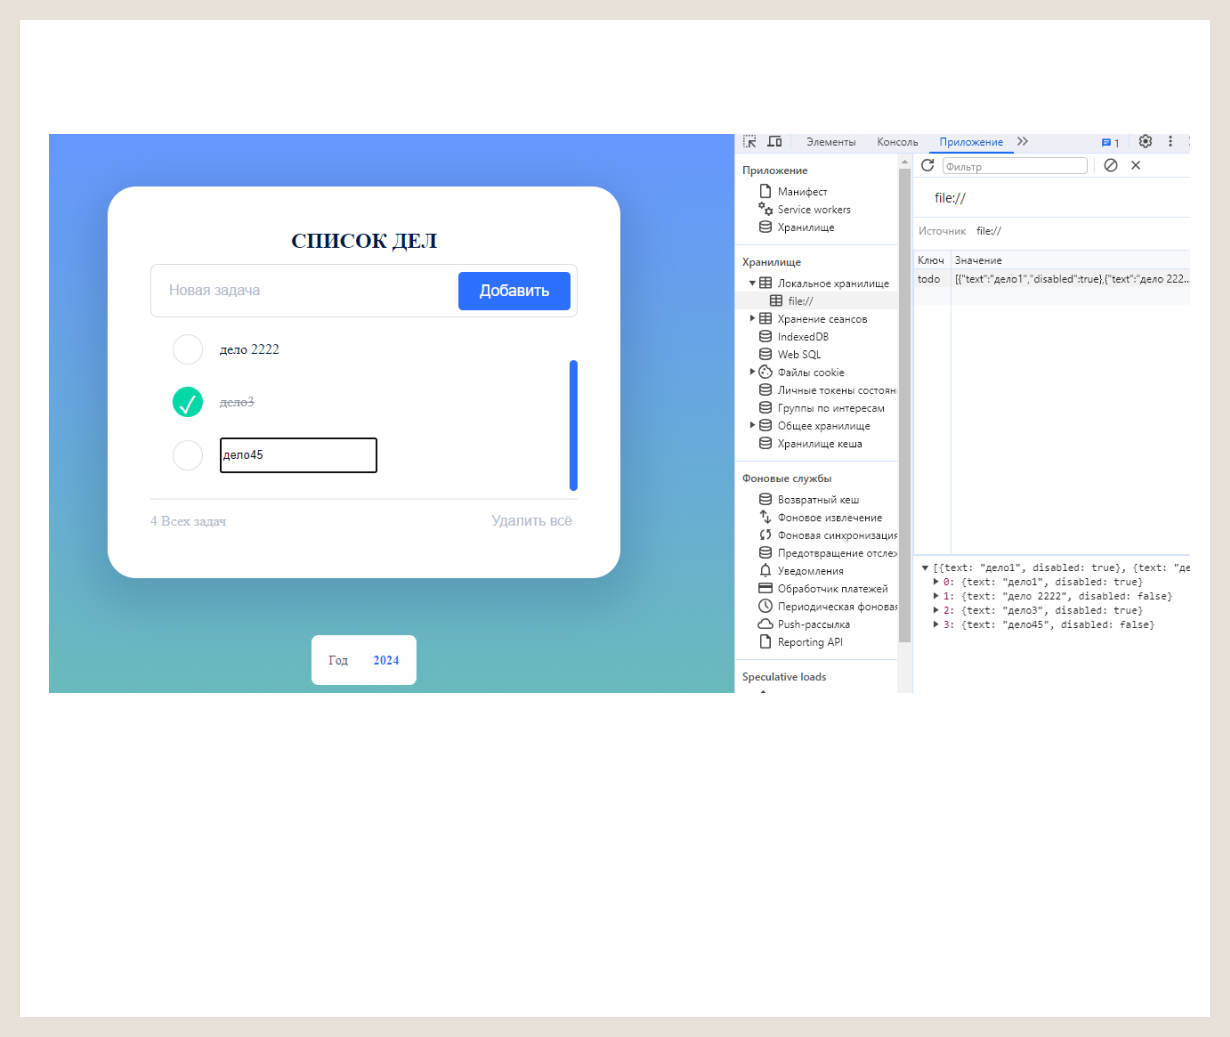Viewport: 1230px width, 1037px height.
Task: Click the Предотвращение отслеживания database icon
Action: point(765,553)
